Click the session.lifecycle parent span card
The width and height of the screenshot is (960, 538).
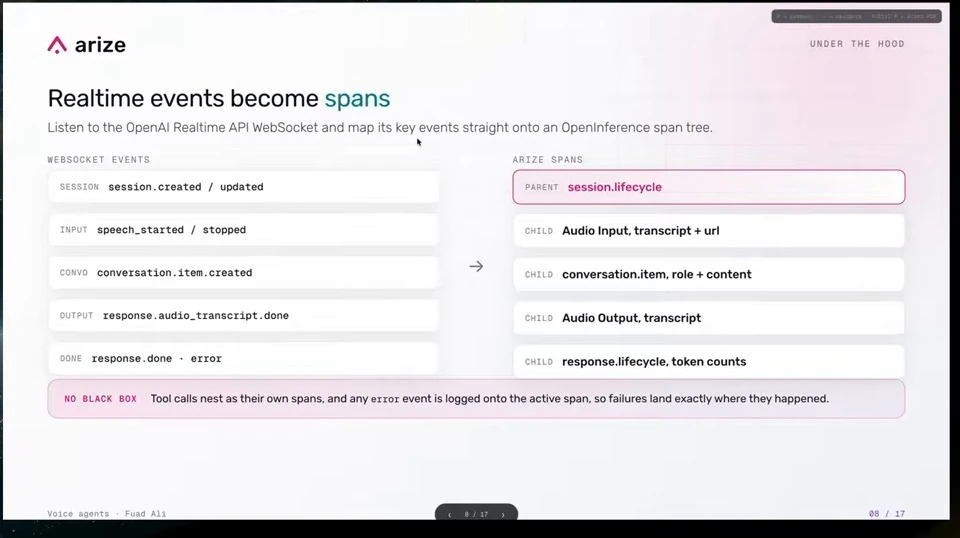(x=709, y=187)
